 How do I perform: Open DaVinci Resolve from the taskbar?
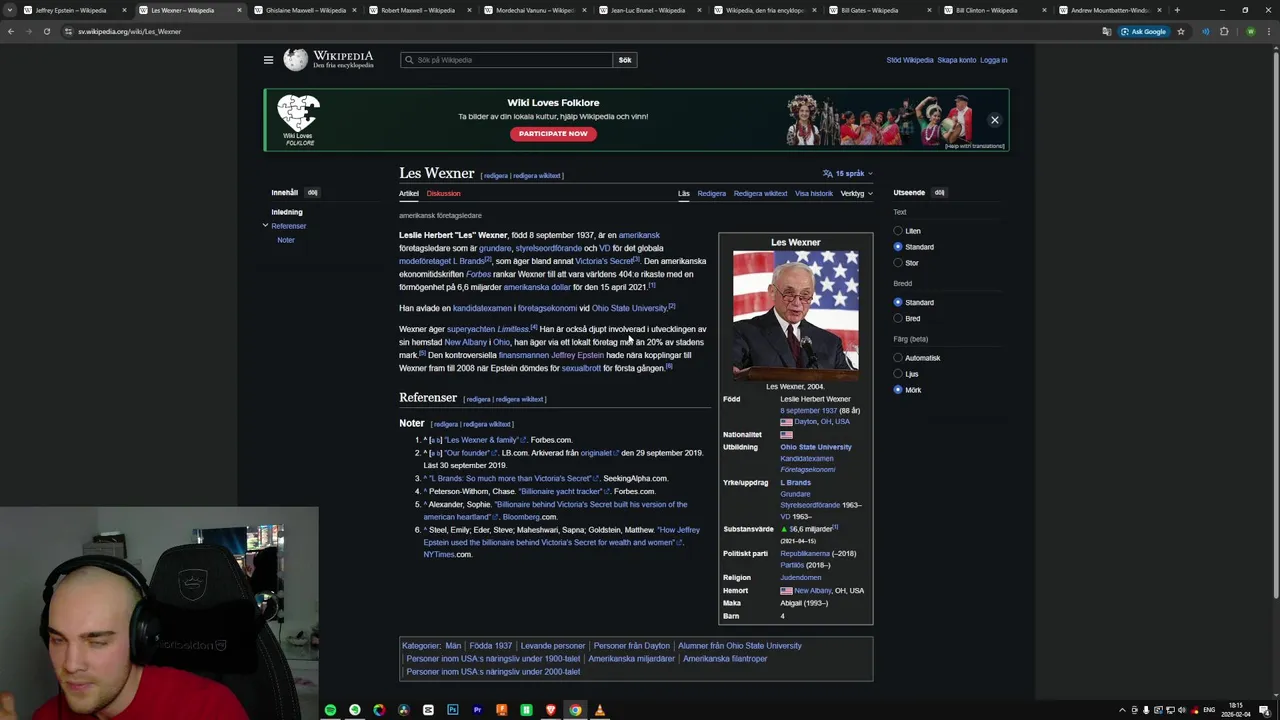(403, 710)
